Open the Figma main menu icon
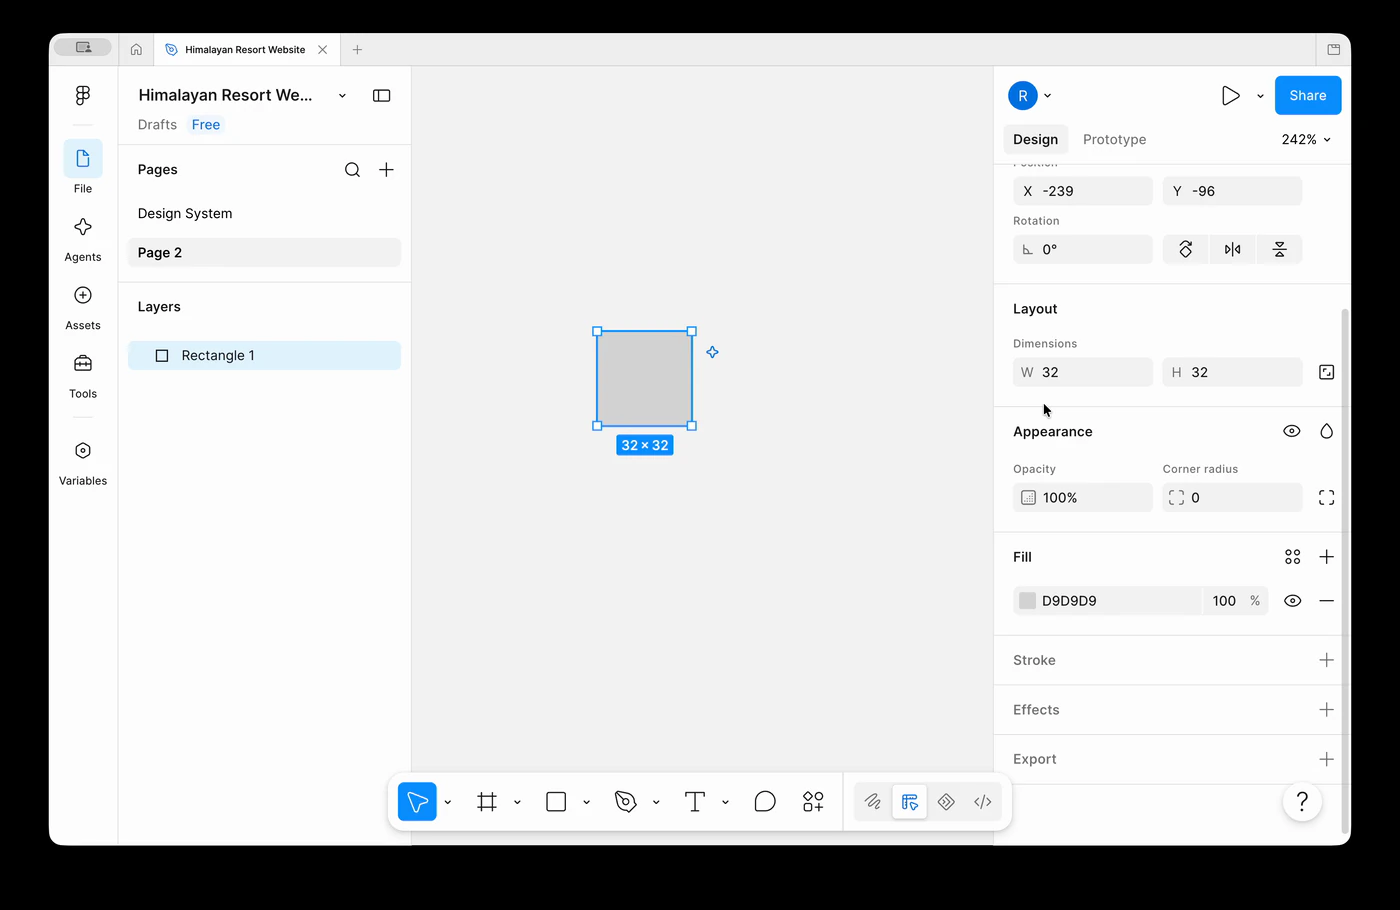The width and height of the screenshot is (1400, 910). pyautogui.click(x=83, y=95)
